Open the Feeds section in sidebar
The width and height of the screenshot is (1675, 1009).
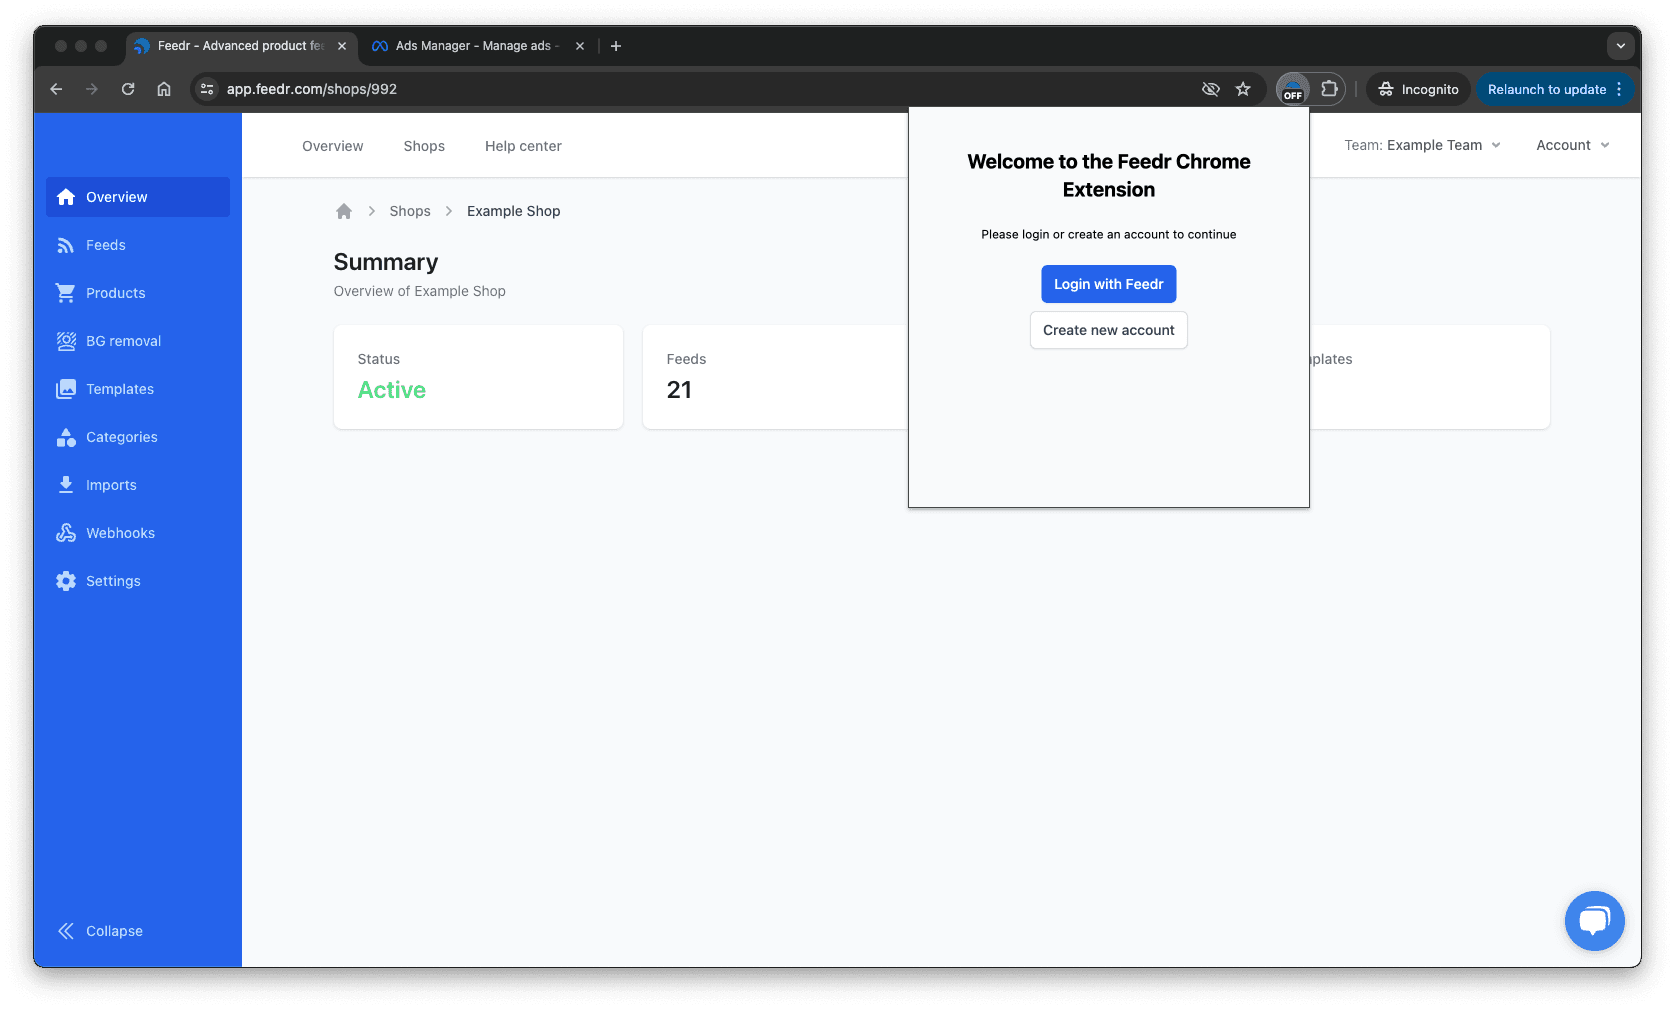104,245
